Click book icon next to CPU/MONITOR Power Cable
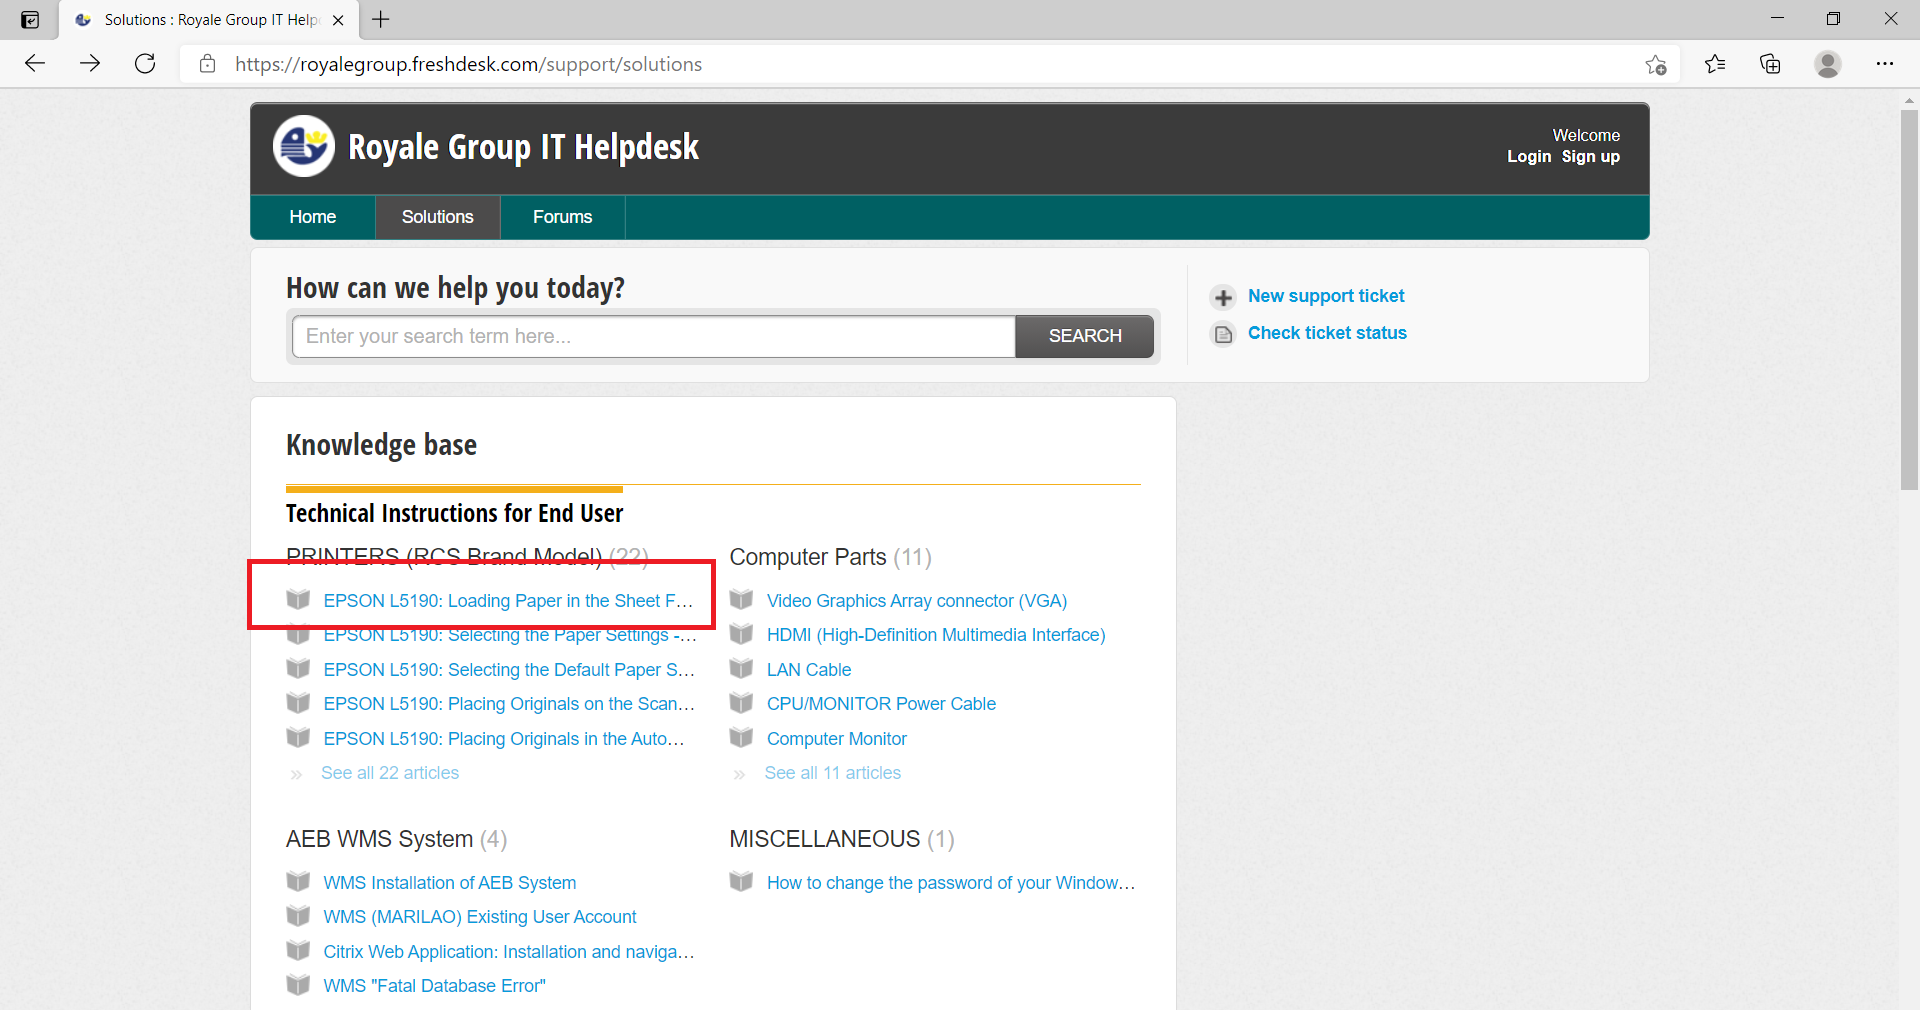Image resolution: width=1920 pixels, height=1010 pixels. [741, 703]
